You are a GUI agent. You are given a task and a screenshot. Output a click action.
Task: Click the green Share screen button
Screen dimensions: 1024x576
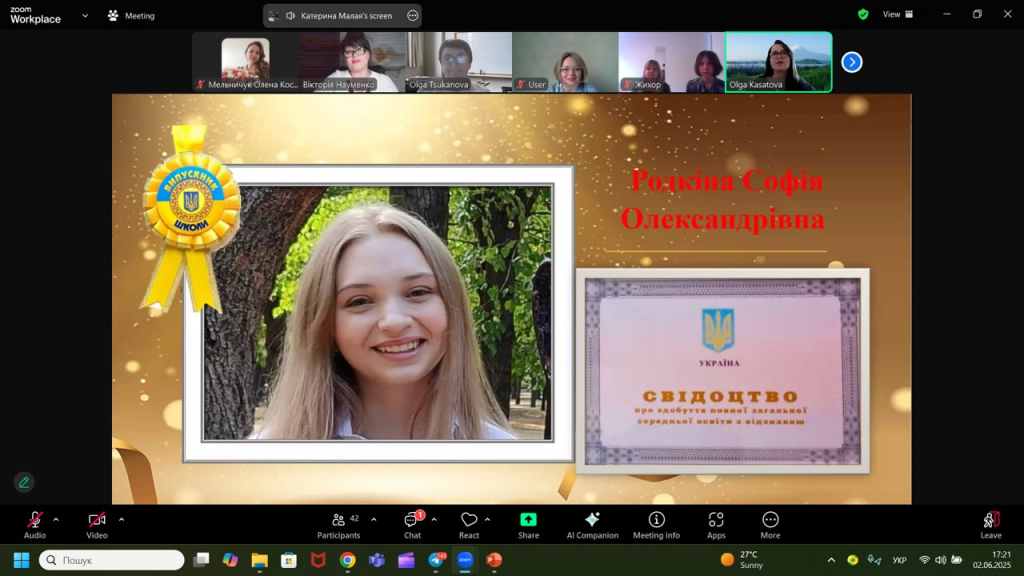528,524
